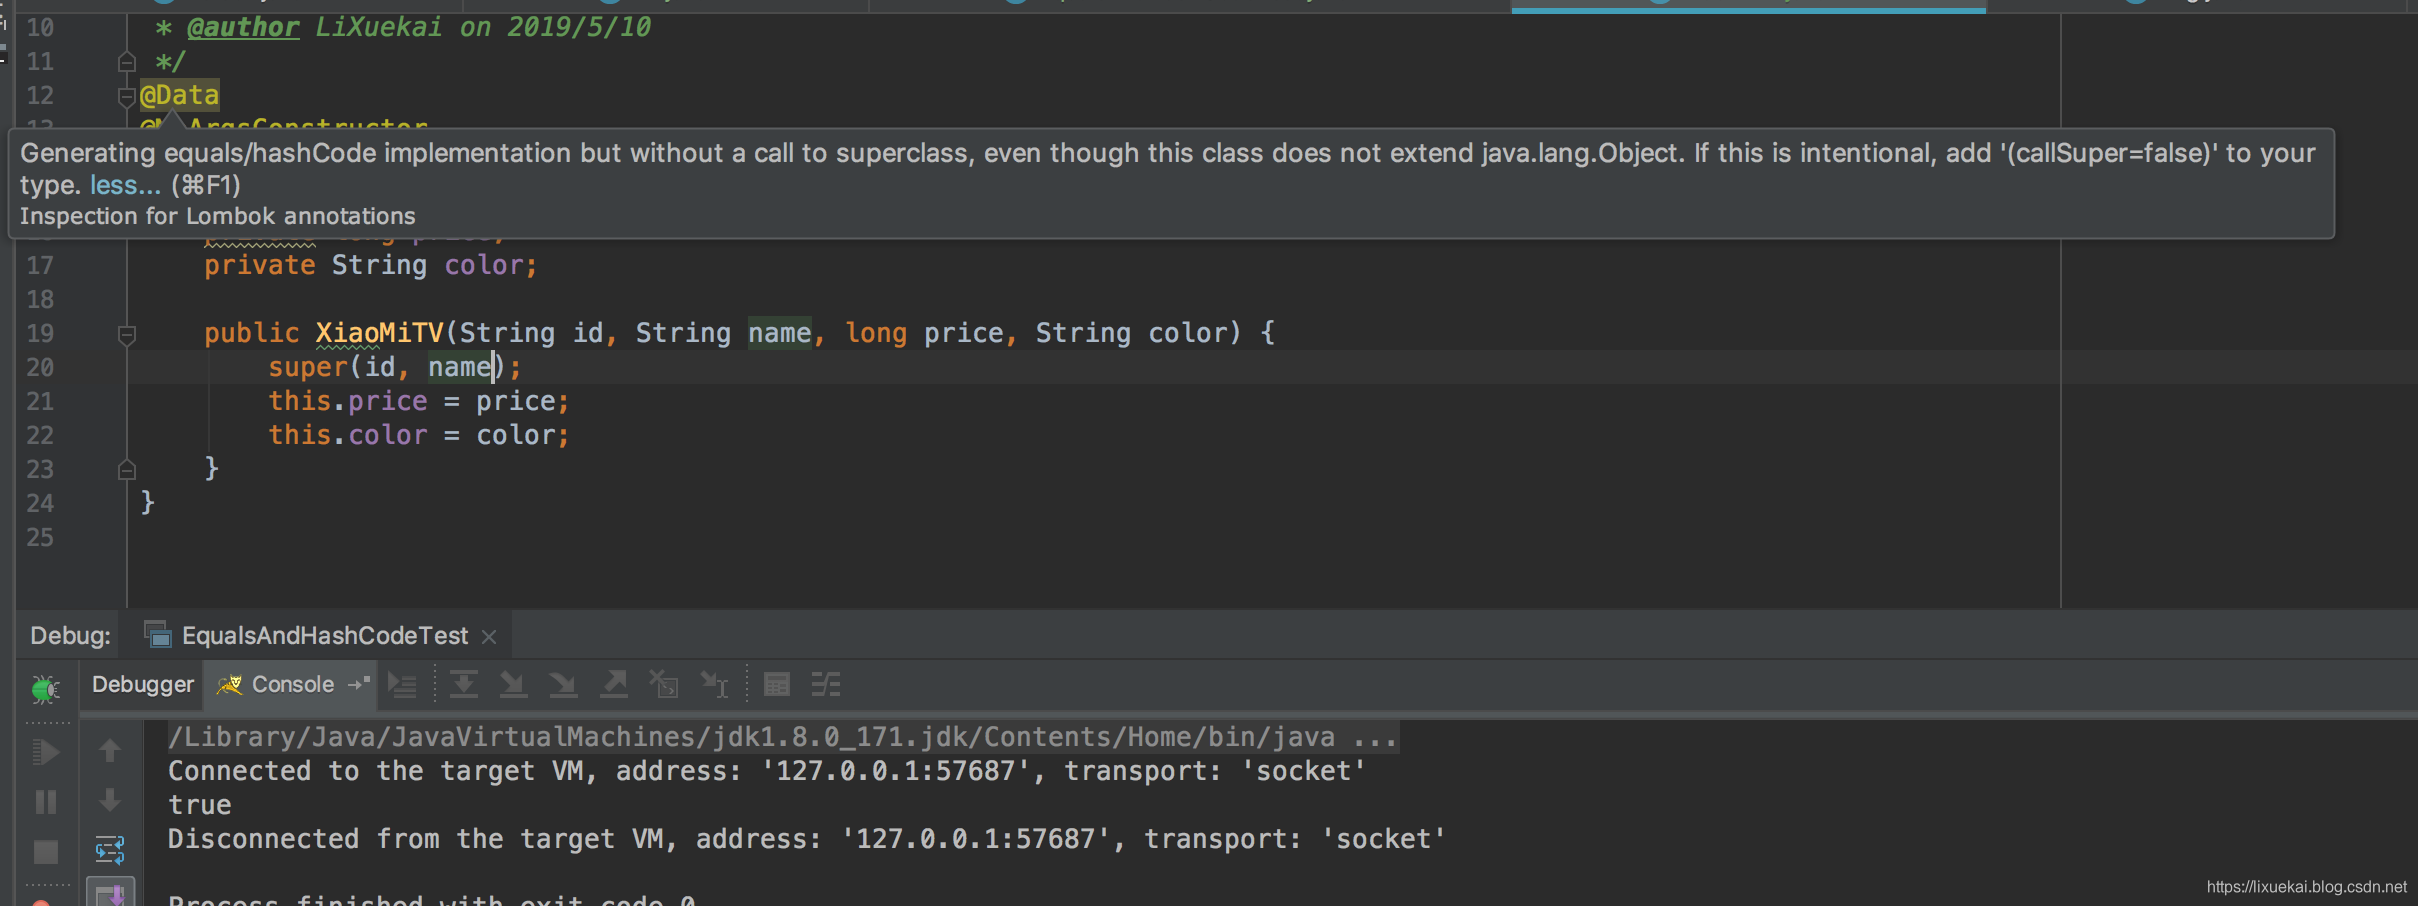Viewport: 2418px width, 906px height.
Task: Click the Step Over icon
Action: [x=463, y=685]
